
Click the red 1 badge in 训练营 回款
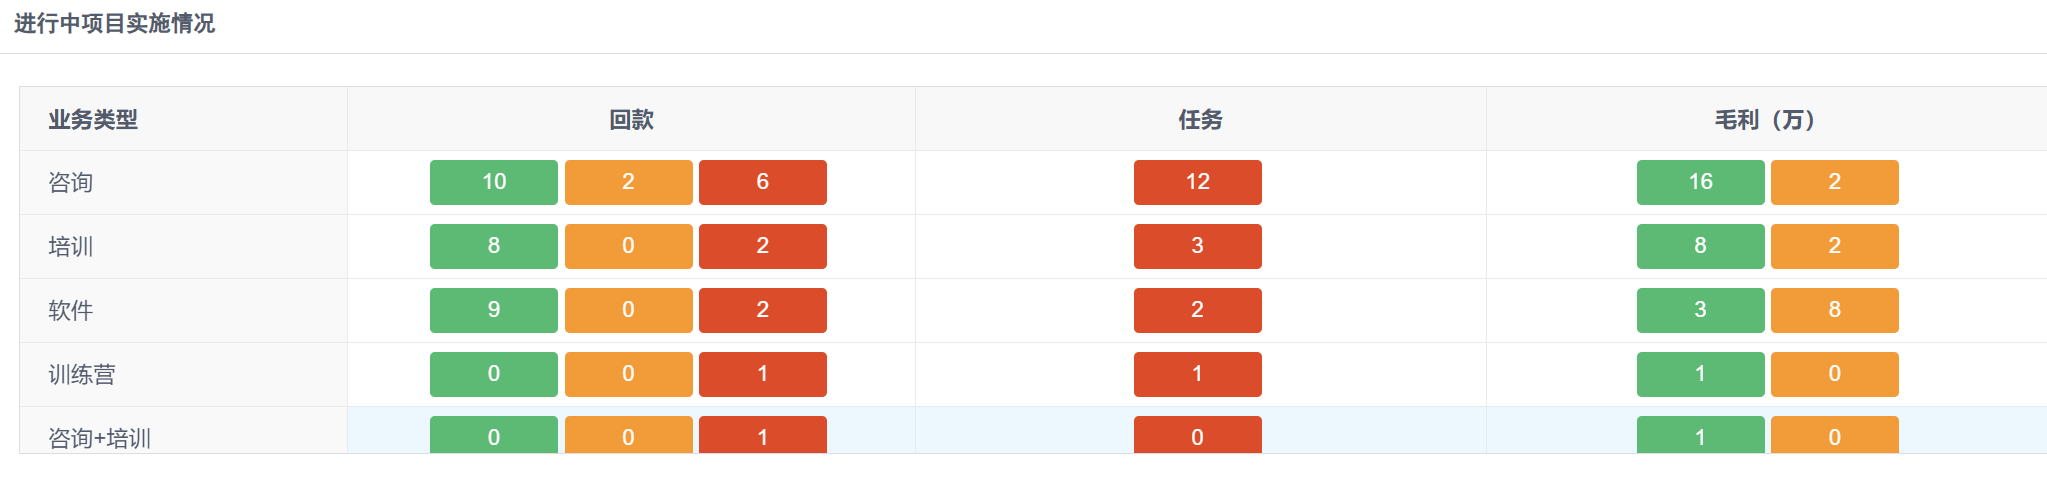[x=763, y=374]
